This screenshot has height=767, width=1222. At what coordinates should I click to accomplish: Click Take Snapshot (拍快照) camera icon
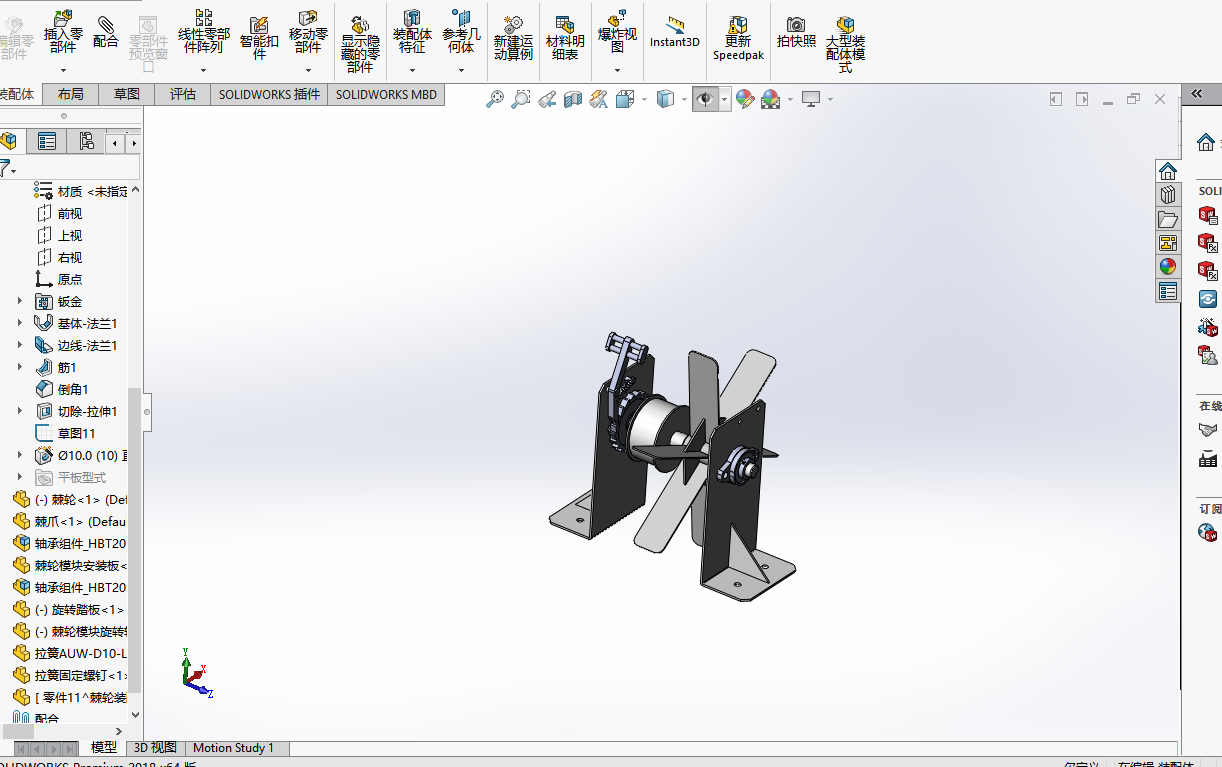796,24
